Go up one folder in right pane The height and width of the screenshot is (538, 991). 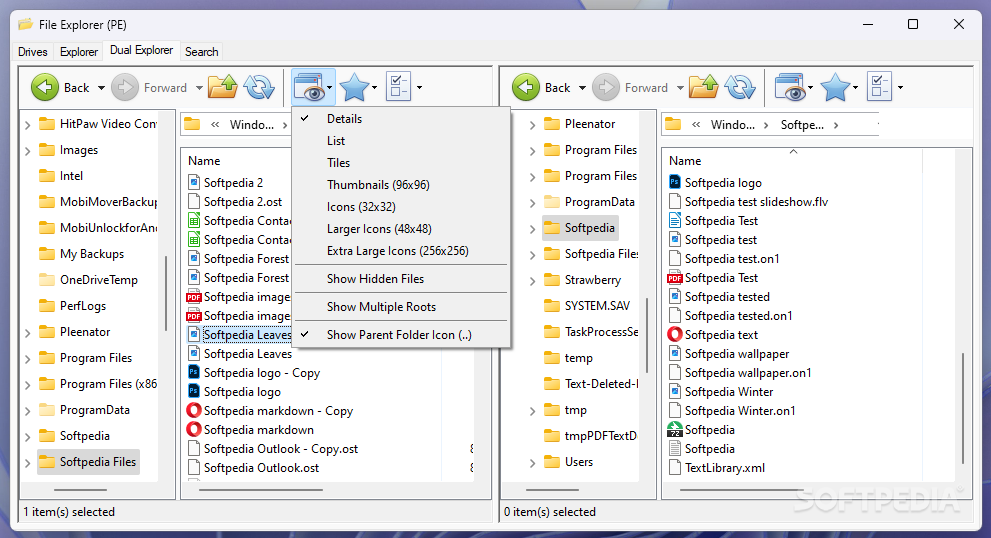pyautogui.click(x=703, y=87)
